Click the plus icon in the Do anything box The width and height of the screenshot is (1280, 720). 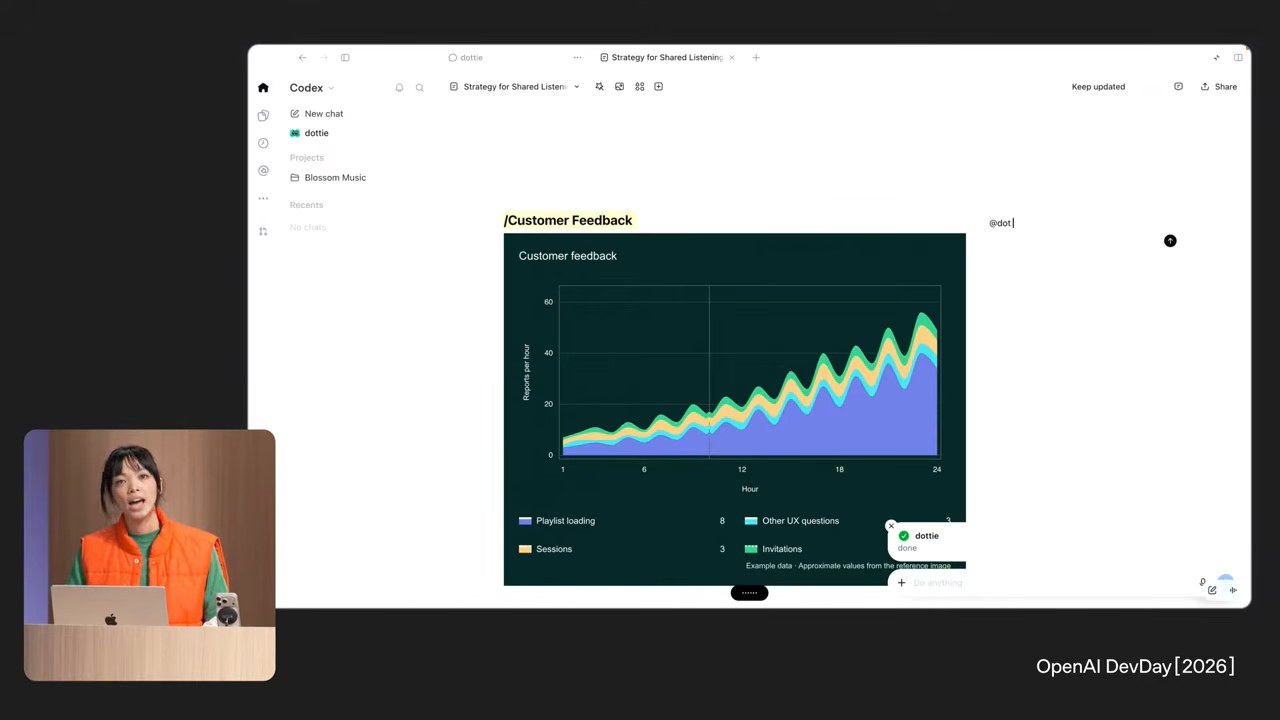901,582
